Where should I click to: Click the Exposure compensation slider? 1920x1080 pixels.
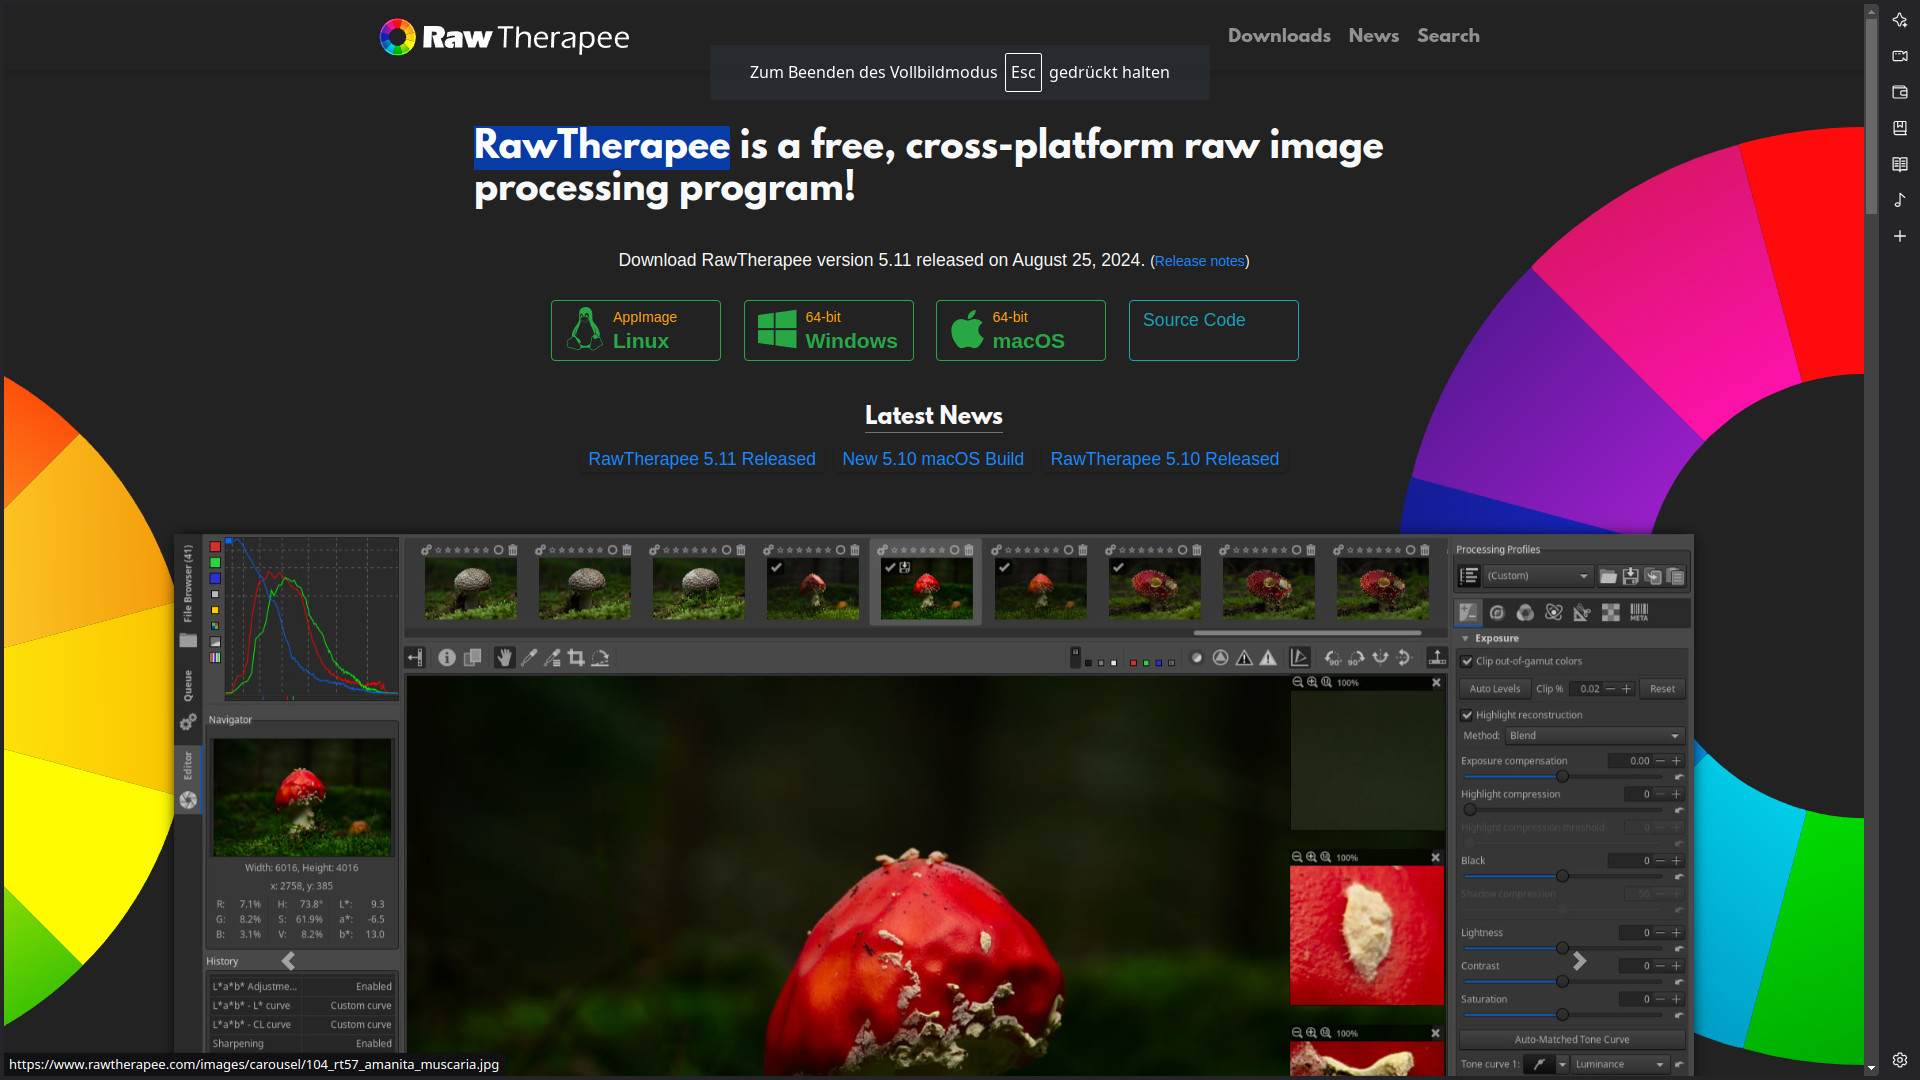tap(1562, 776)
